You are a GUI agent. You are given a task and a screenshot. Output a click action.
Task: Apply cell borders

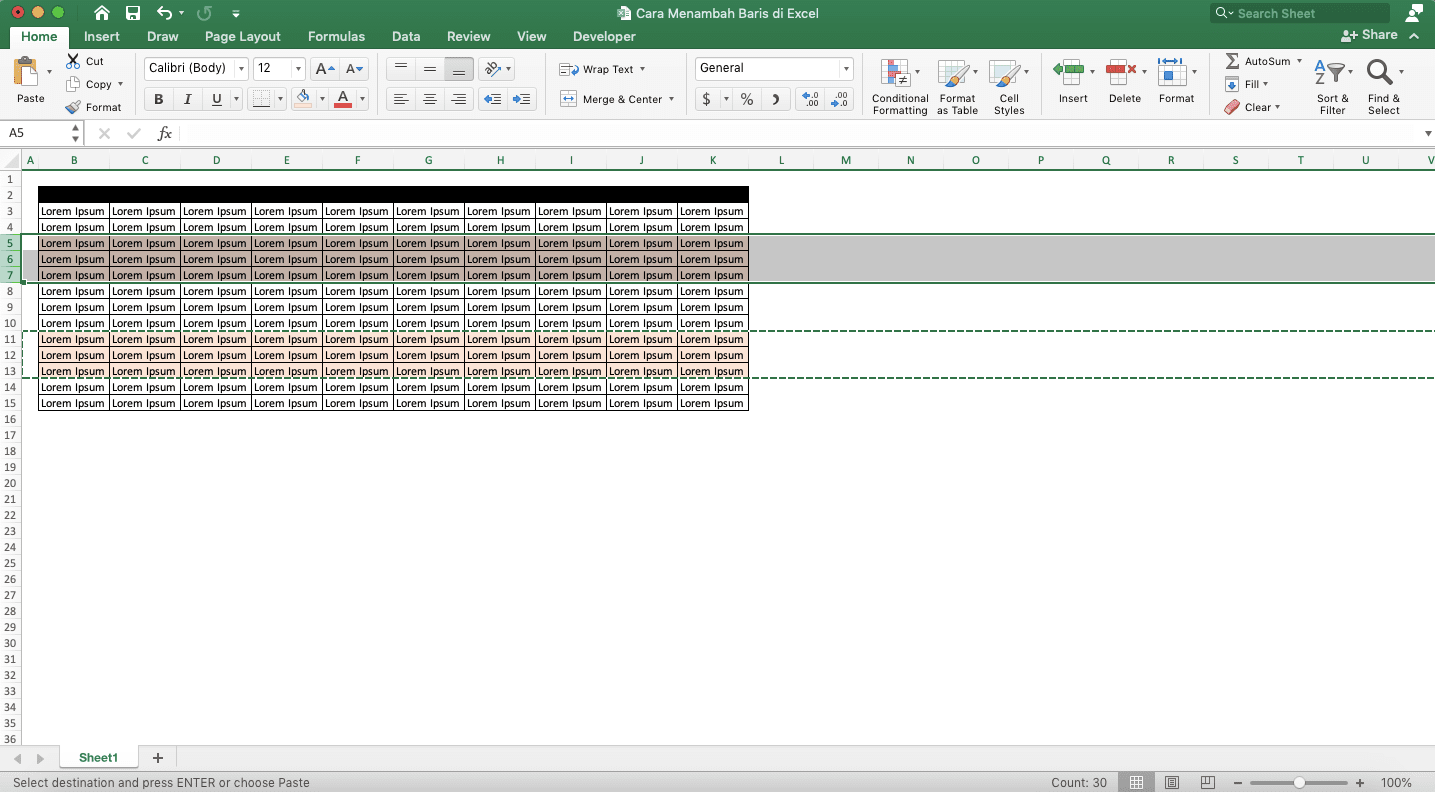pos(261,99)
